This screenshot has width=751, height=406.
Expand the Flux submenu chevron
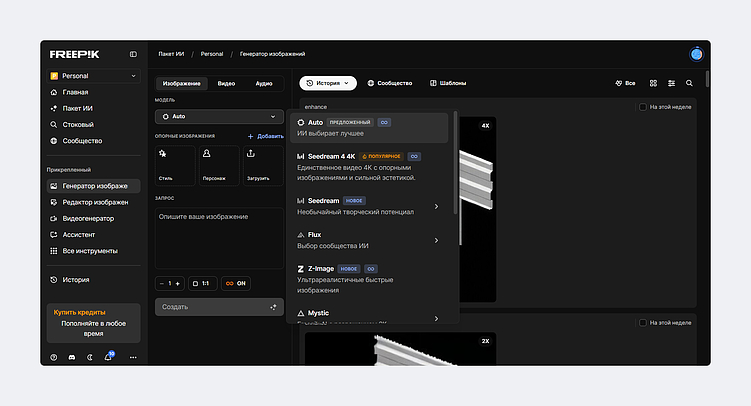(436, 240)
